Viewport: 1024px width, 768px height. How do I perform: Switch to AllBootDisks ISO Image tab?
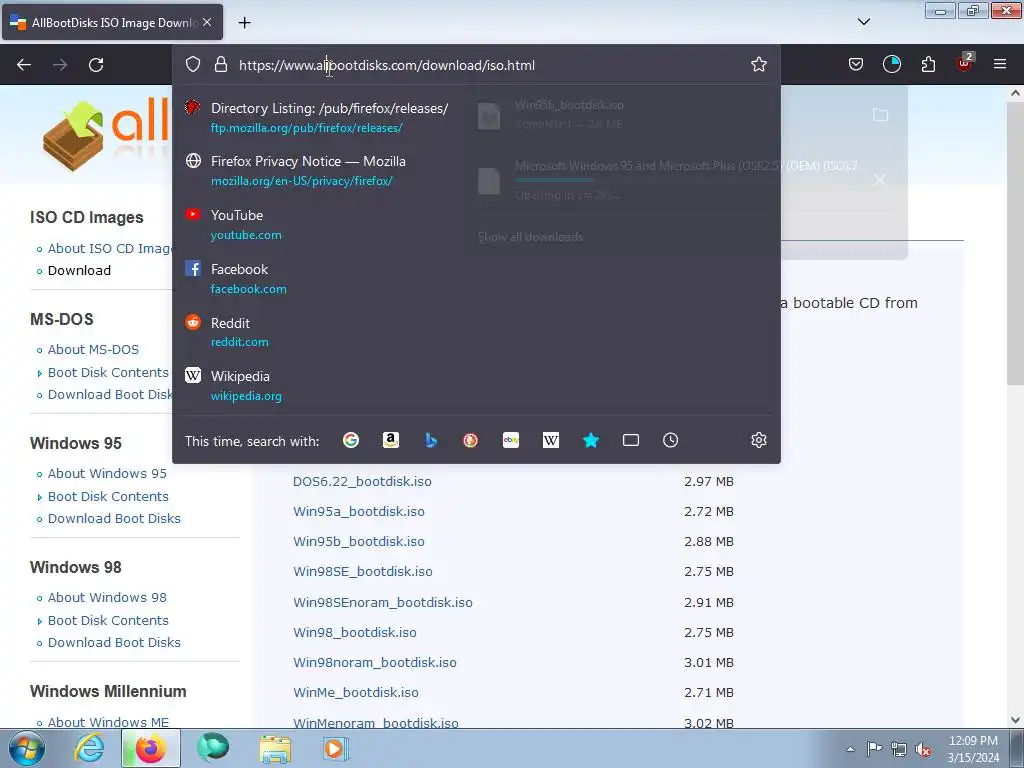click(x=113, y=22)
